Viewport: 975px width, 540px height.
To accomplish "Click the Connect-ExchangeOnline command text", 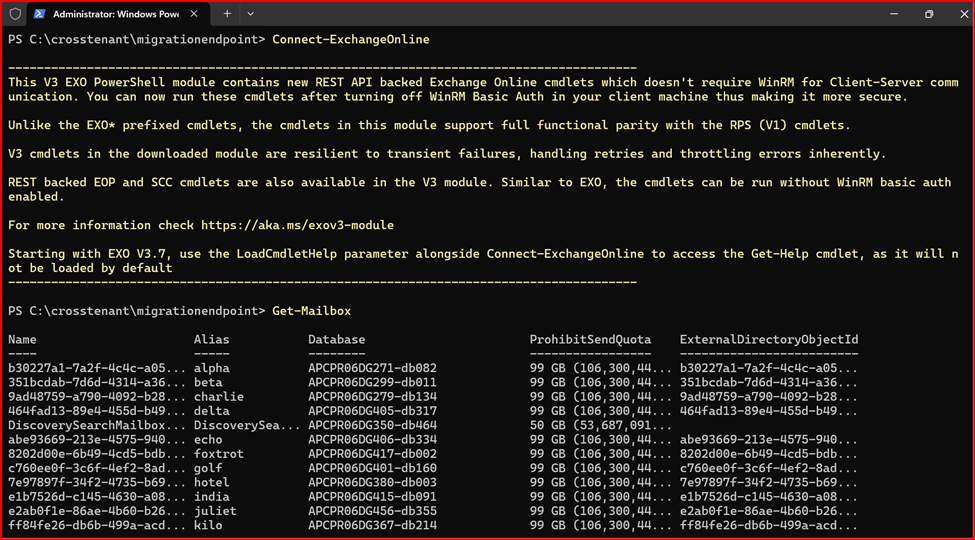I will pyautogui.click(x=350, y=40).
